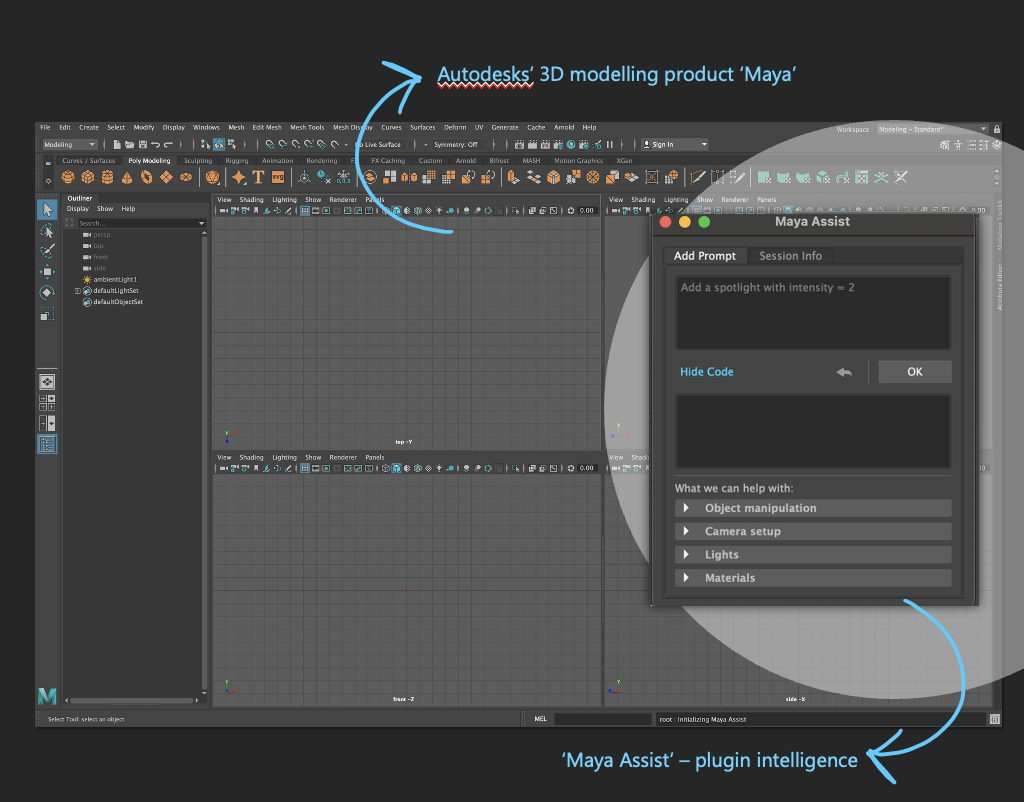1024x802 pixels.
Task: Toggle the four-view layout button
Action: 47,402
